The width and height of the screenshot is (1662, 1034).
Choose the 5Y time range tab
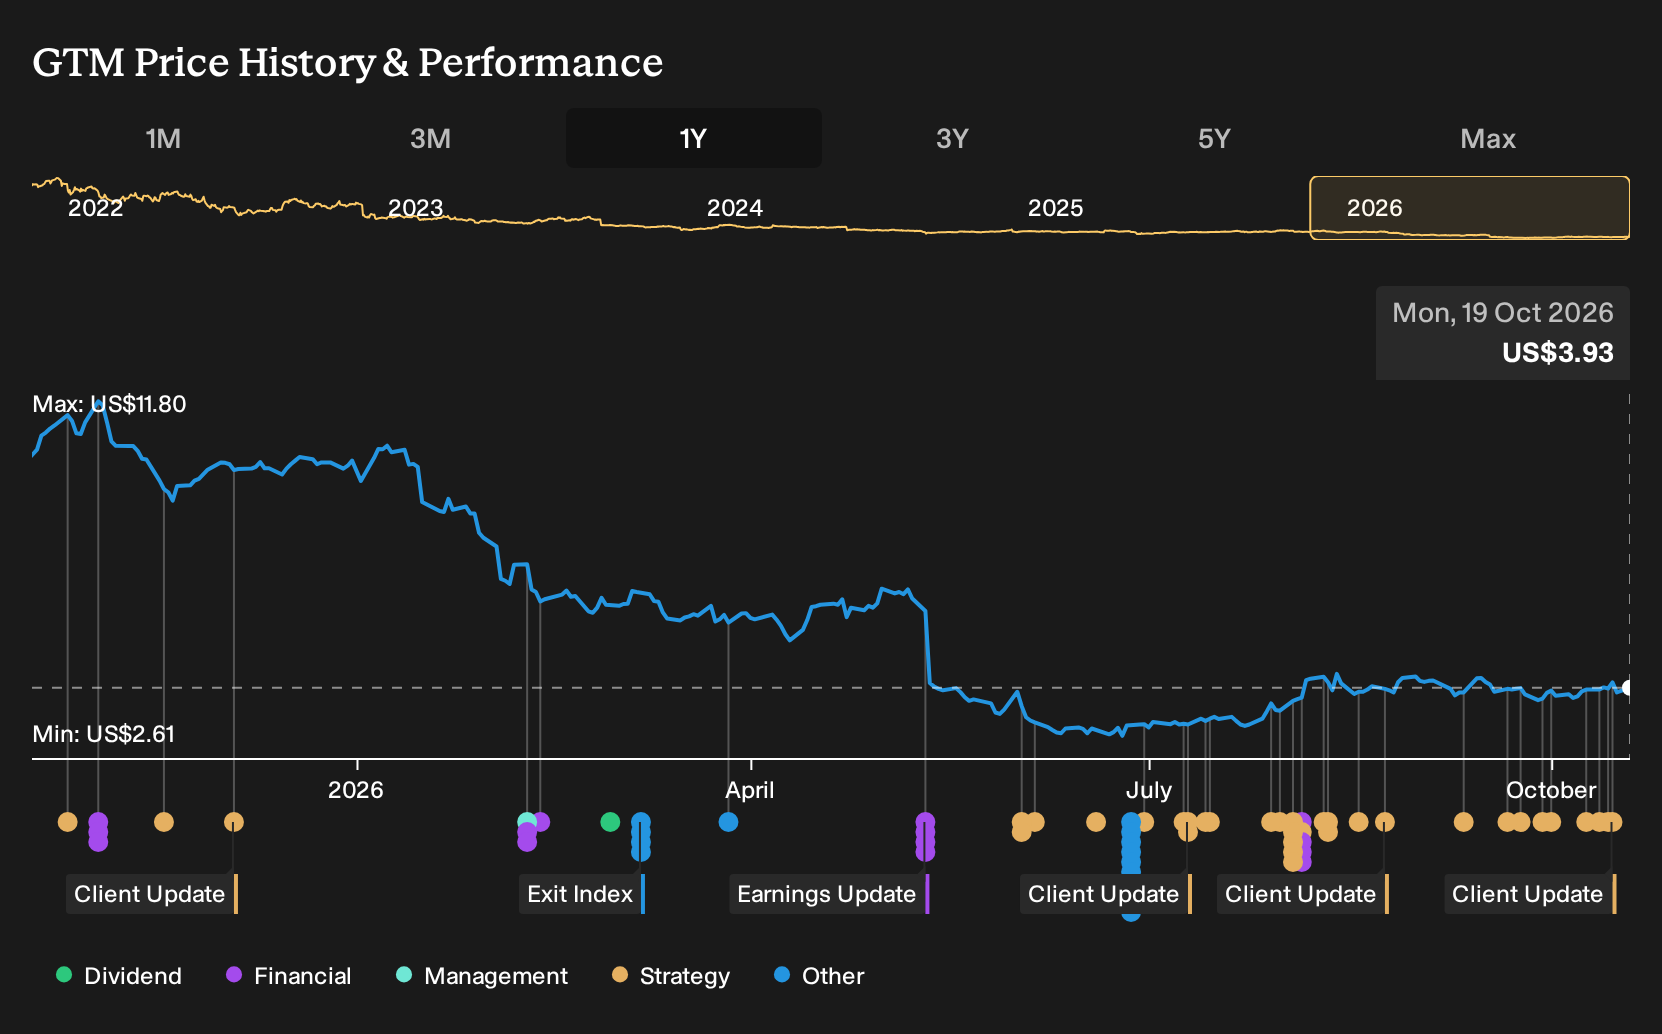click(1214, 138)
